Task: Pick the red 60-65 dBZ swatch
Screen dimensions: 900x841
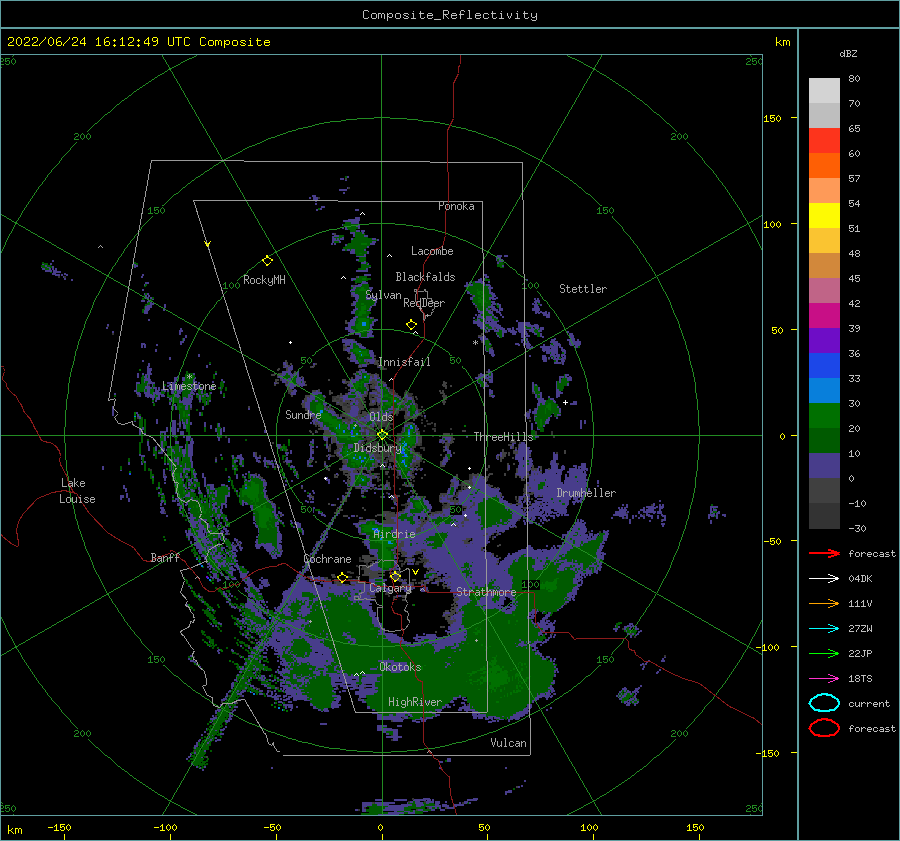Action: pos(824,141)
